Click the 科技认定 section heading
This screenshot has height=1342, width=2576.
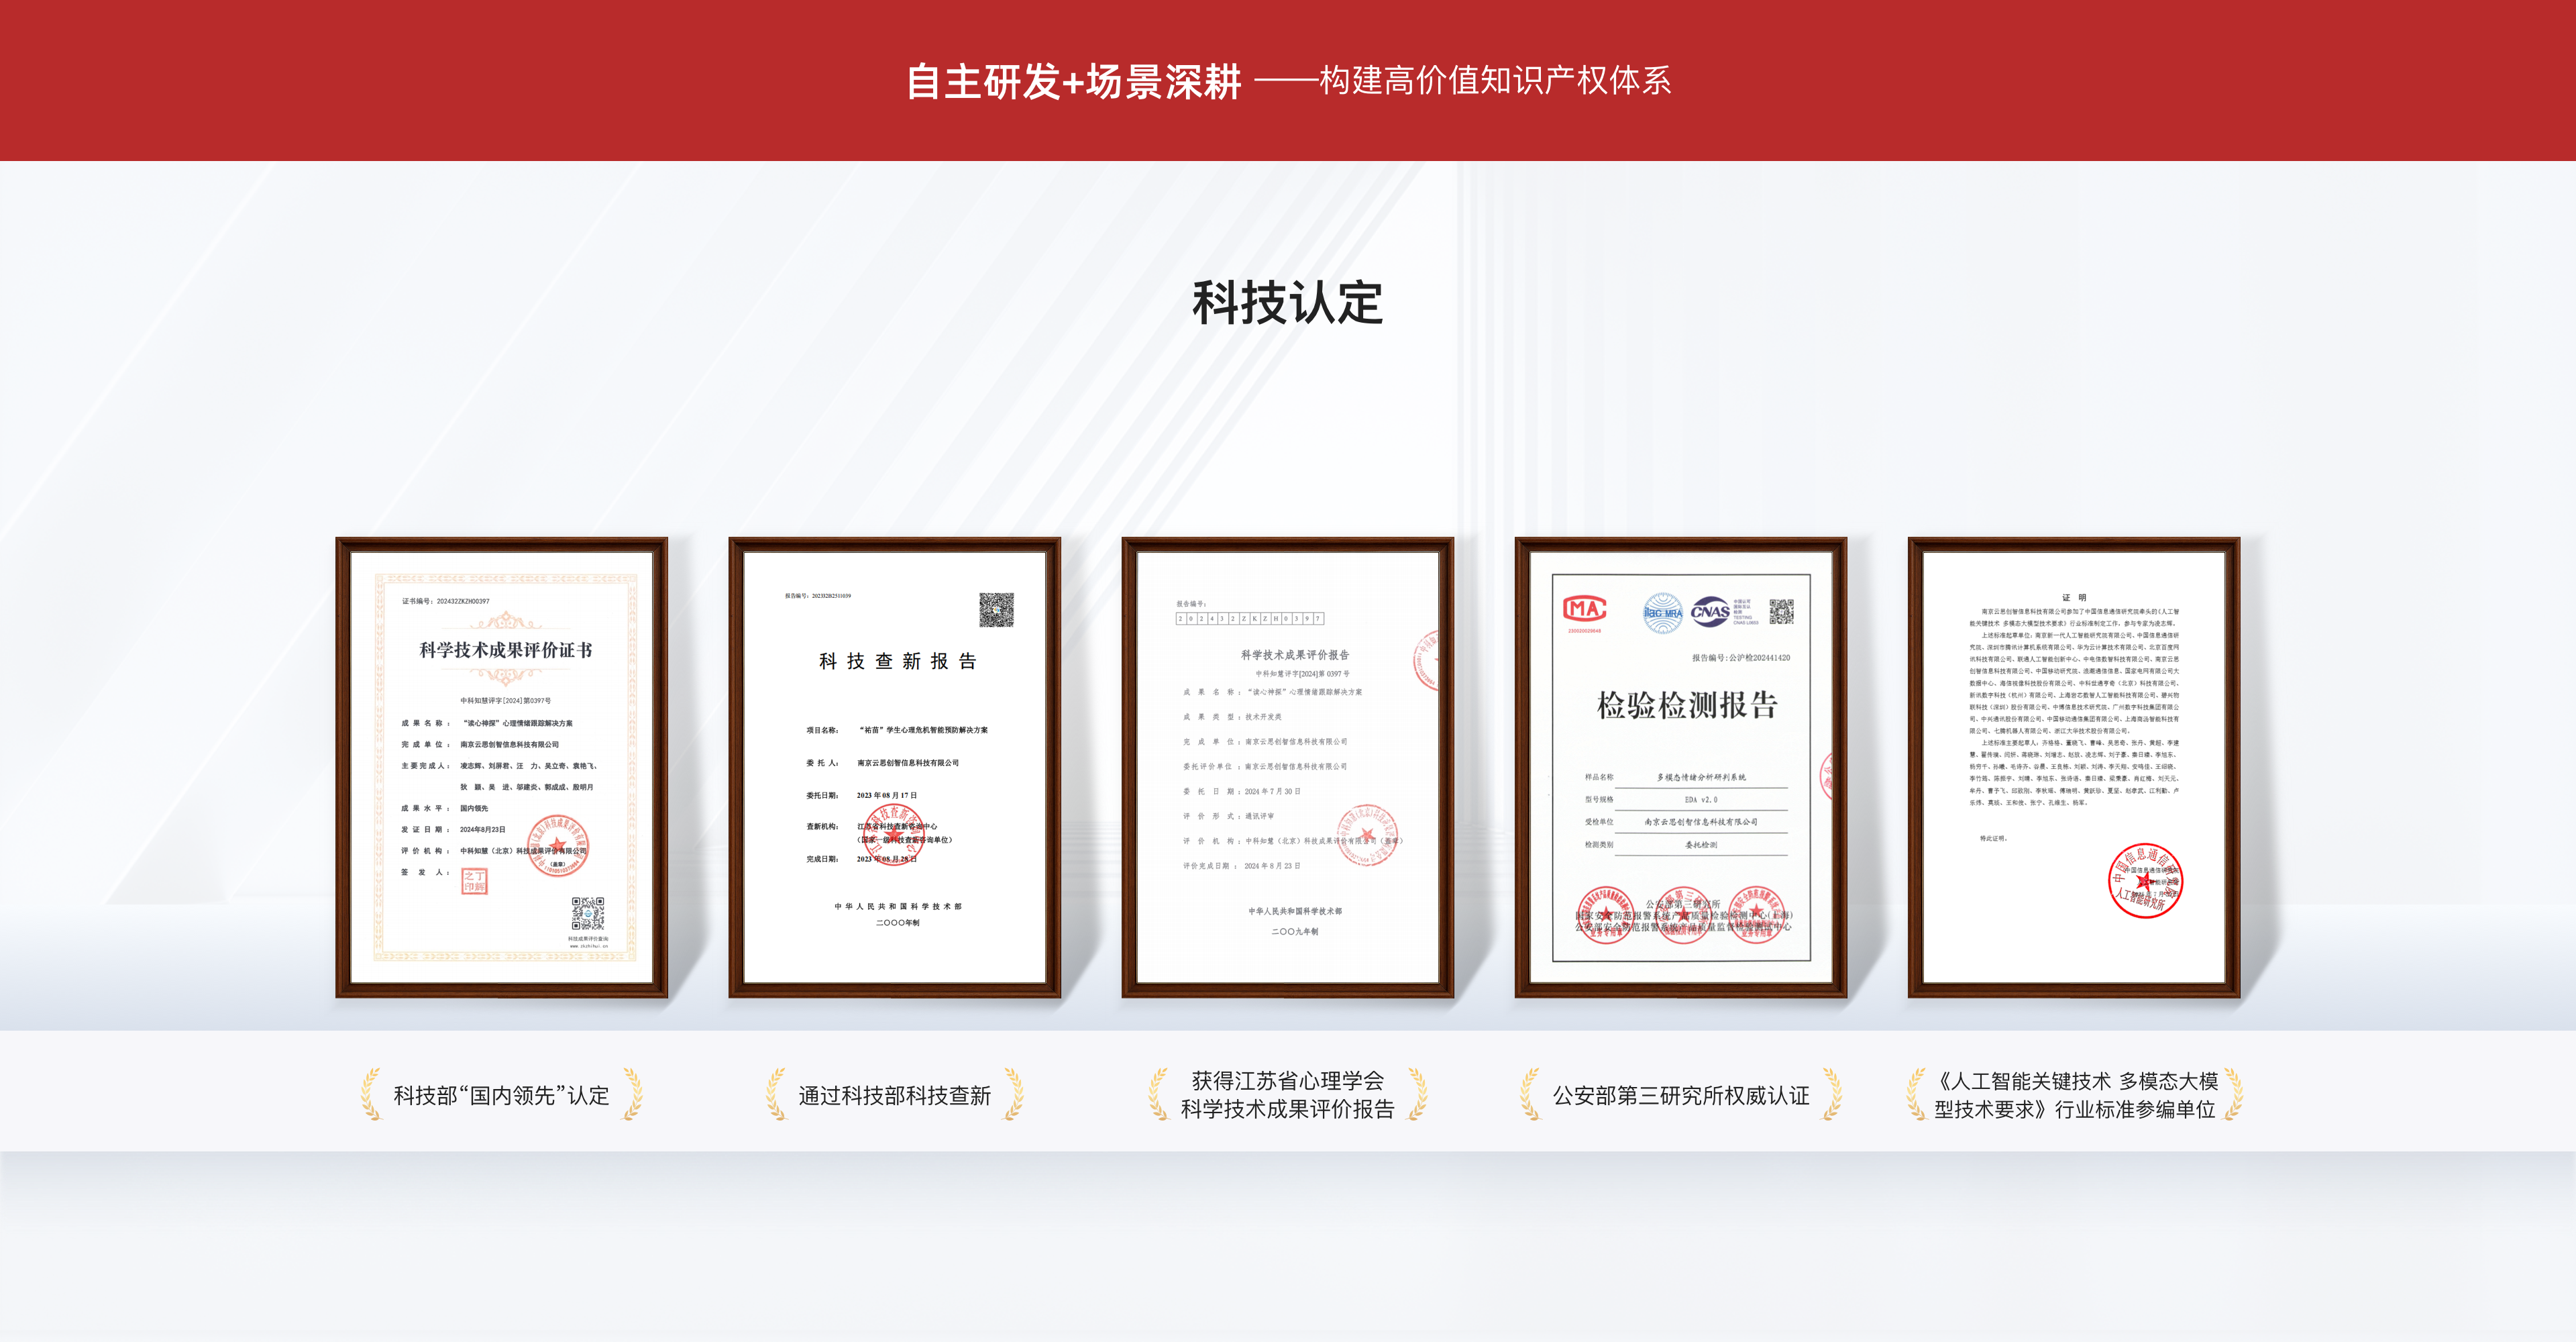click(x=1287, y=302)
